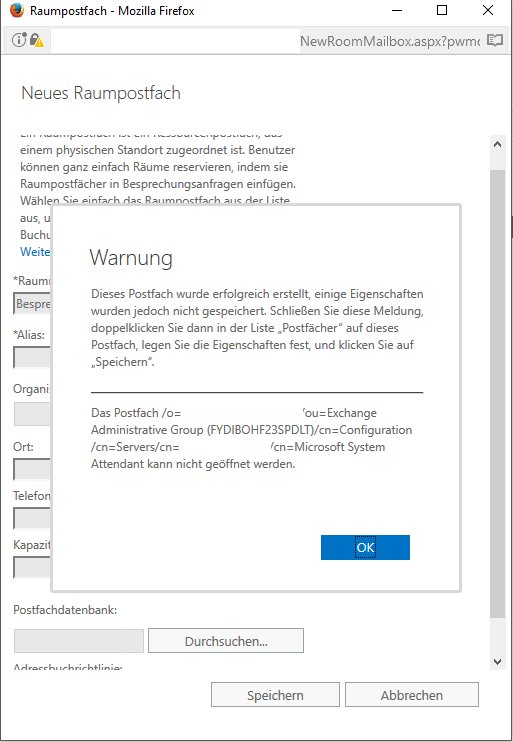The width and height of the screenshot is (513, 742).
Task: Click the insecure connection lock icon
Action: (36, 40)
